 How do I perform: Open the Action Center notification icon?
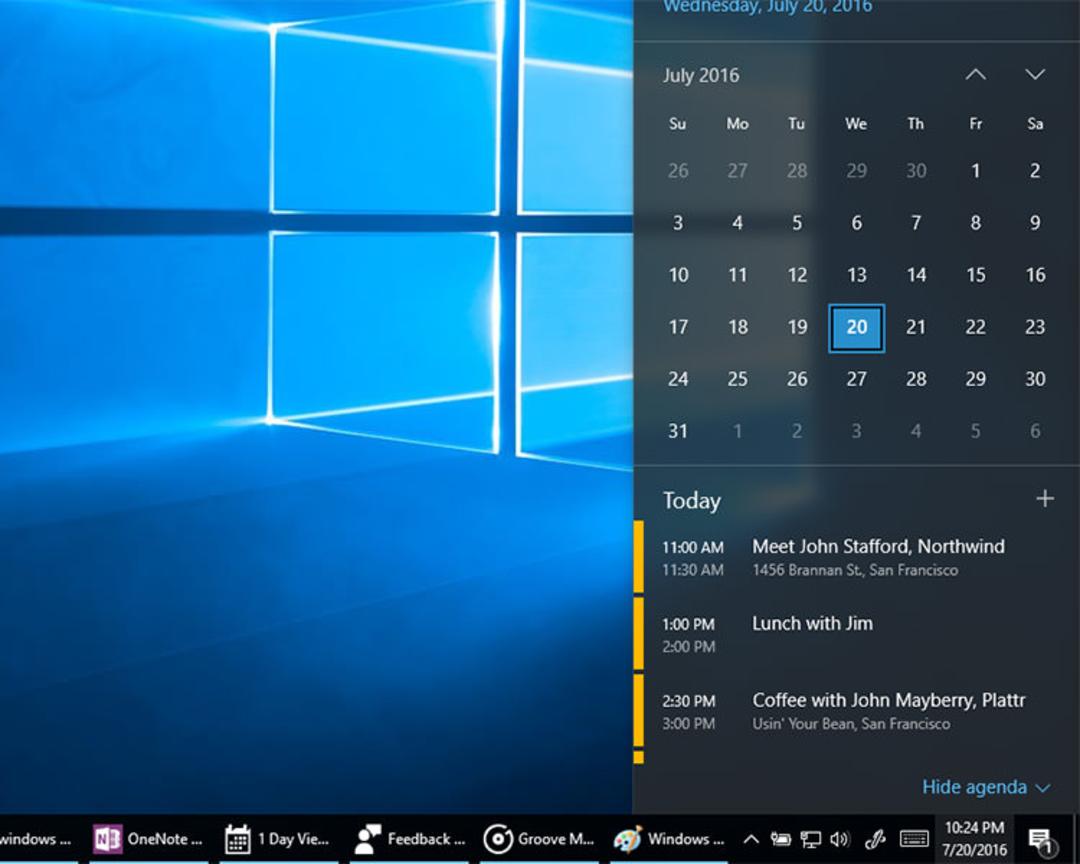pos(1040,839)
